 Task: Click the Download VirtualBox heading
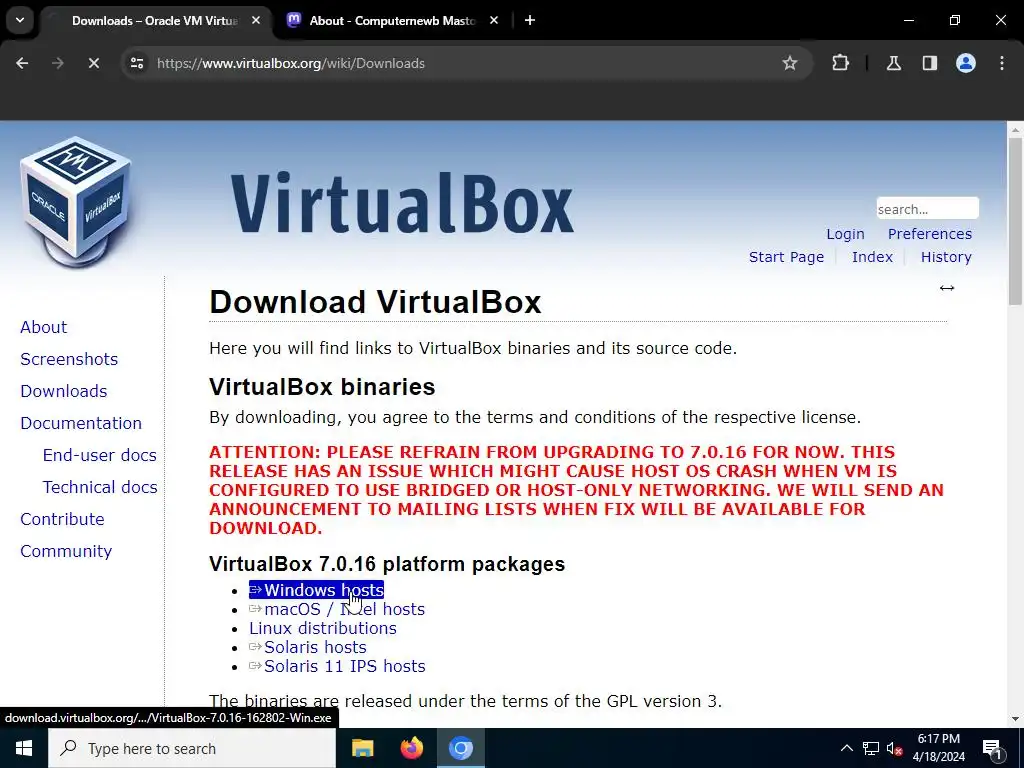[375, 302]
